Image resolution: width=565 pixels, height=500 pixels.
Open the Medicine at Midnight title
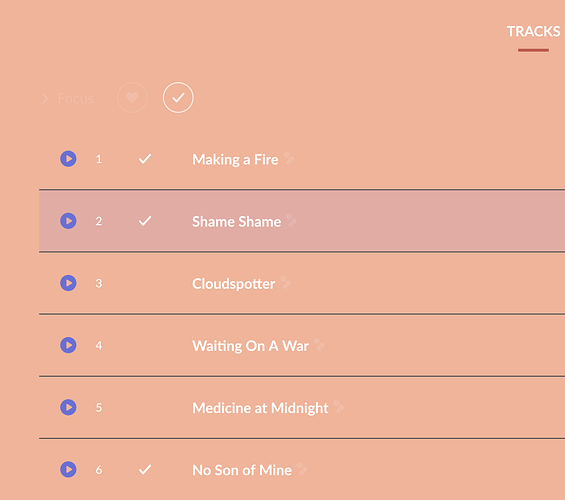pos(260,408)
